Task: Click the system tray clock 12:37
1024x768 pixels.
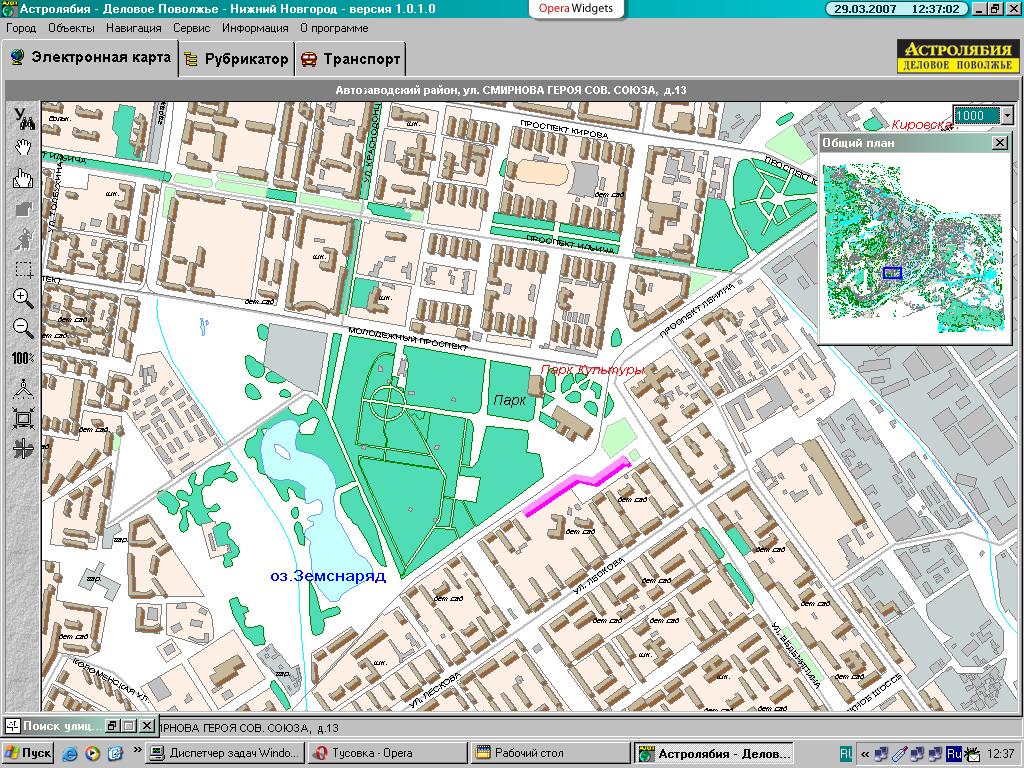Action: click(x=1001, y=754)
